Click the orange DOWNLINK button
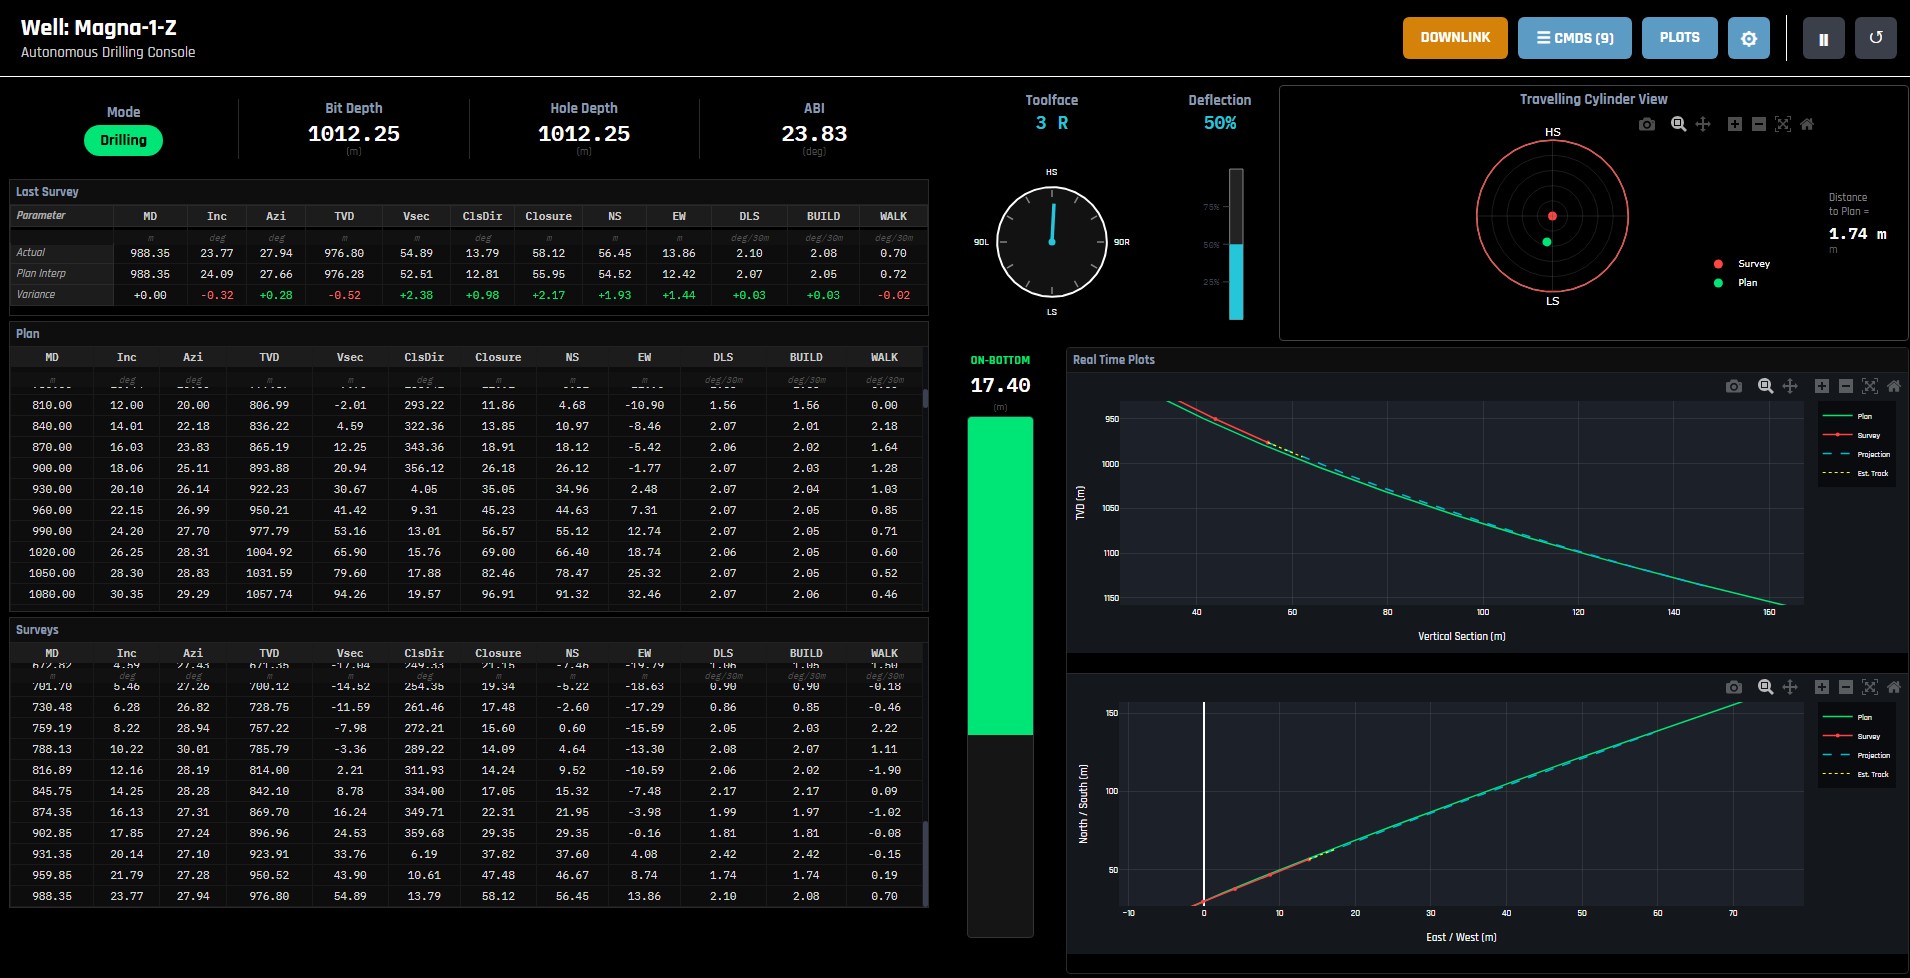Screen dimensions: 1910x978 [1455, 38]
